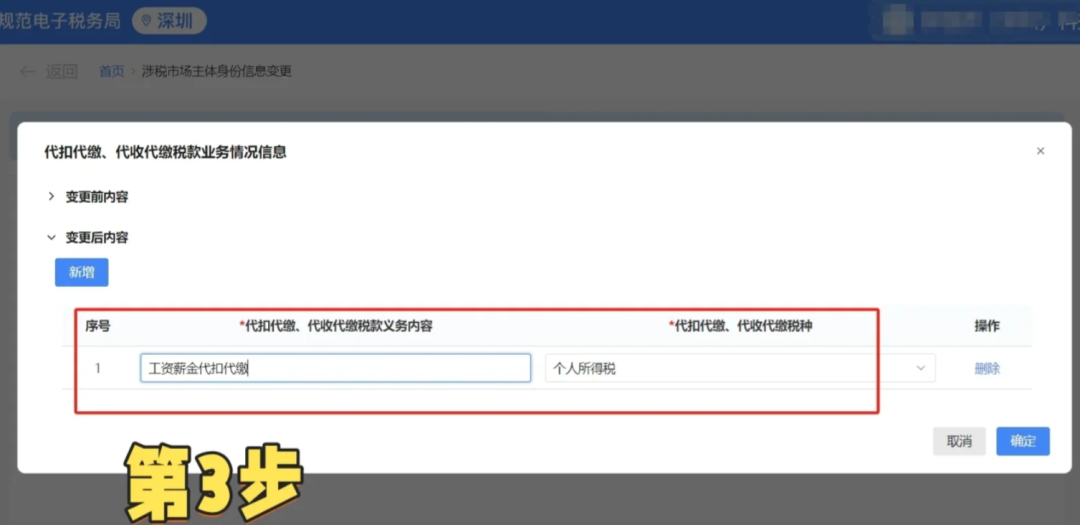Click the 序号 column header
This screenshot has height=525, width=1080.
pos(98,326)
